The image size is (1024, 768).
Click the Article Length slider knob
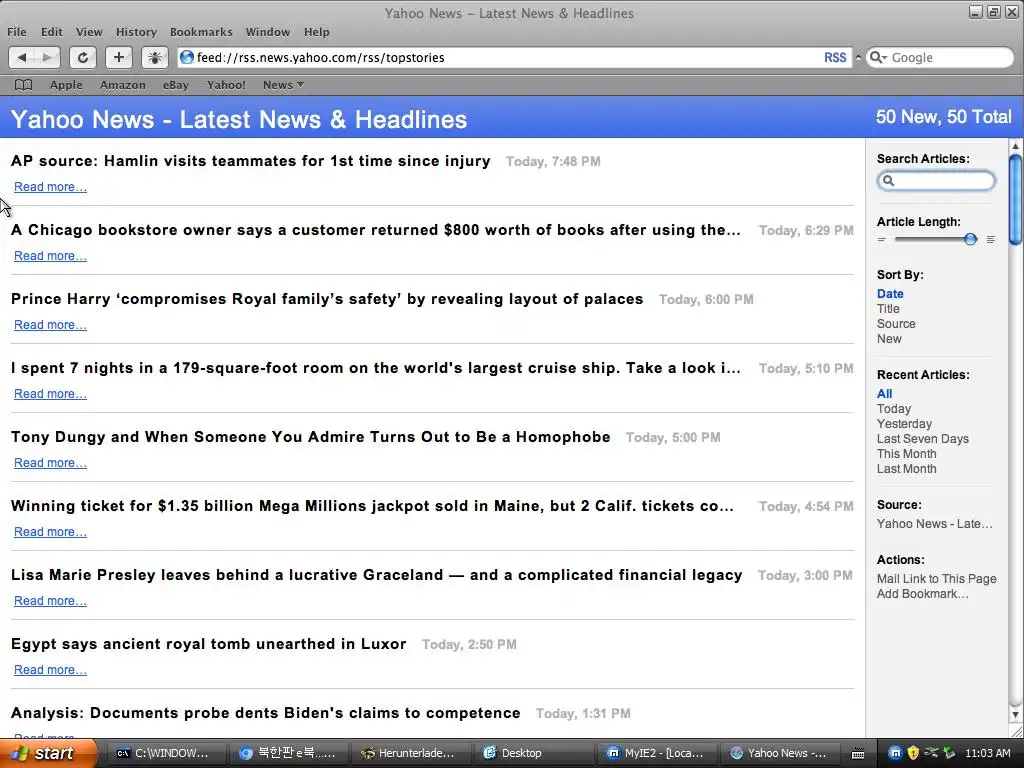pyautogui.click(x=970, y=240)
